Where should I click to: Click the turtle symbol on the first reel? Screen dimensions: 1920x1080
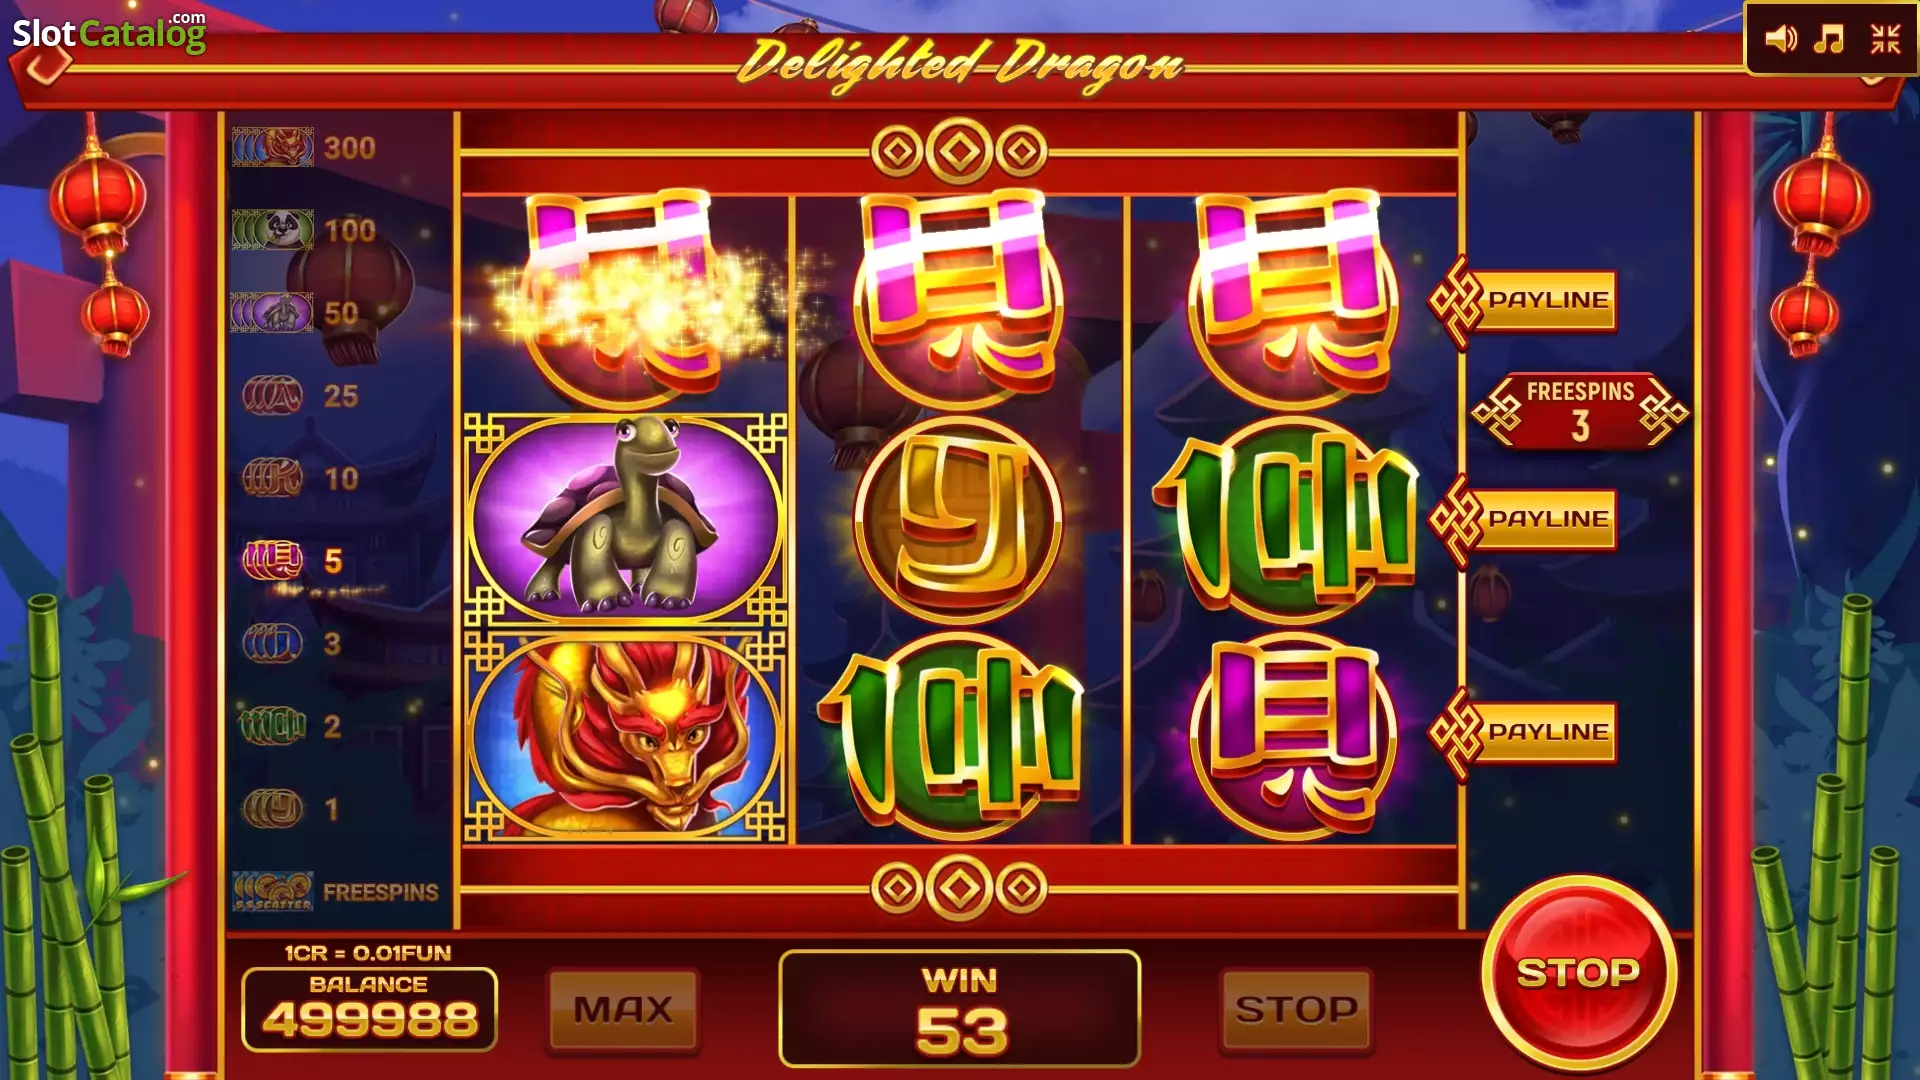click(625, 519)
